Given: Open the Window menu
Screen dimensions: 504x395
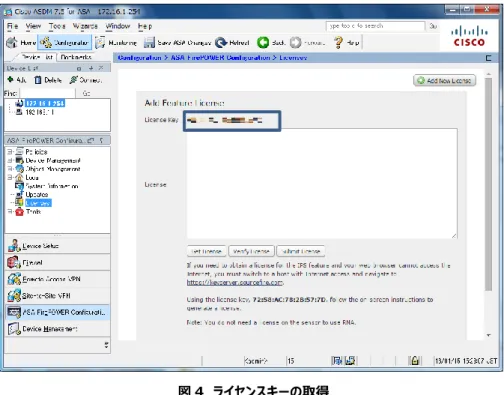Looking at the screenshot, I should tap(118, 26).
